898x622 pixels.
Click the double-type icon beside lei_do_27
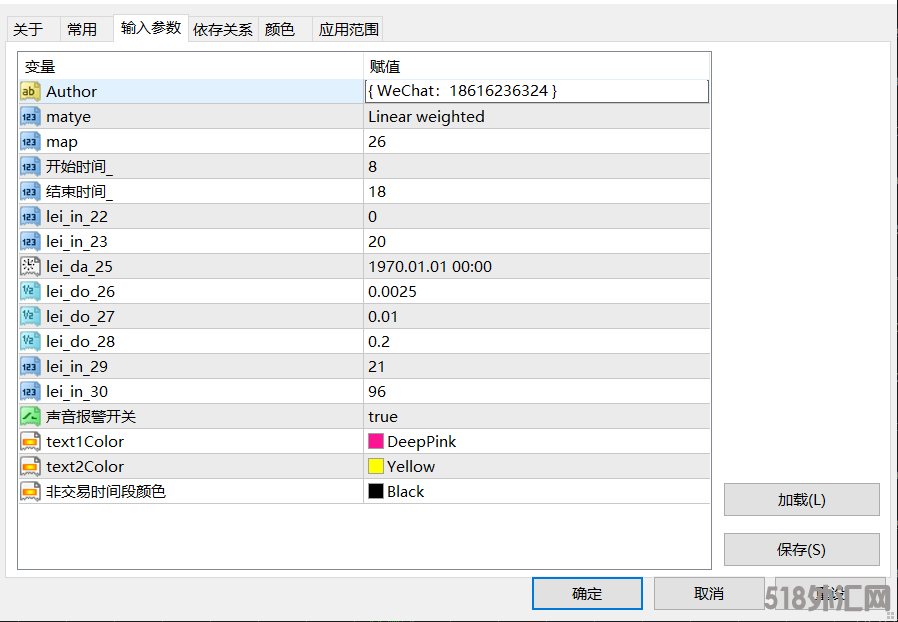pos(30,317)
